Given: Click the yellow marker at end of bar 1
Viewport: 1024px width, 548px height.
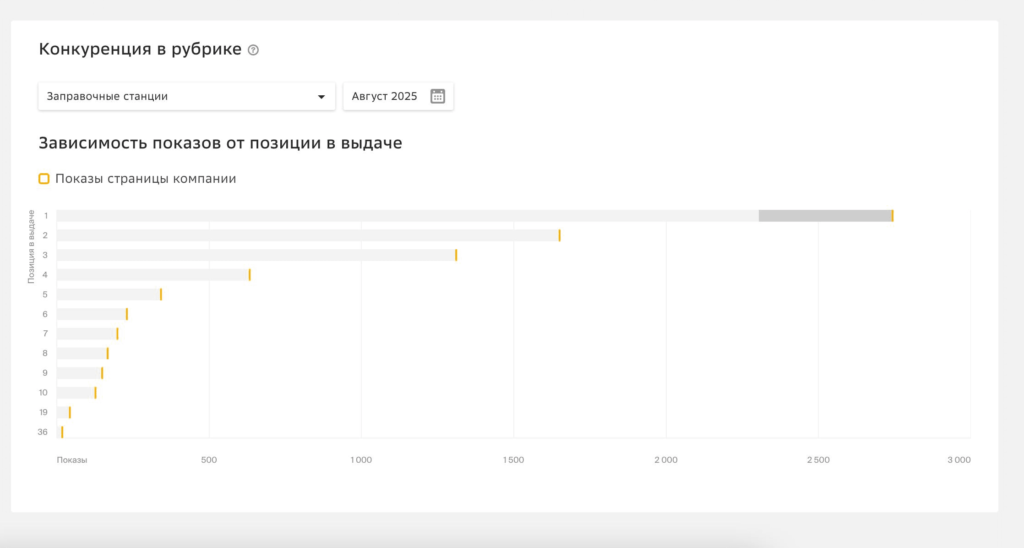Looking at the screenshot, I should tap(893, 216).
